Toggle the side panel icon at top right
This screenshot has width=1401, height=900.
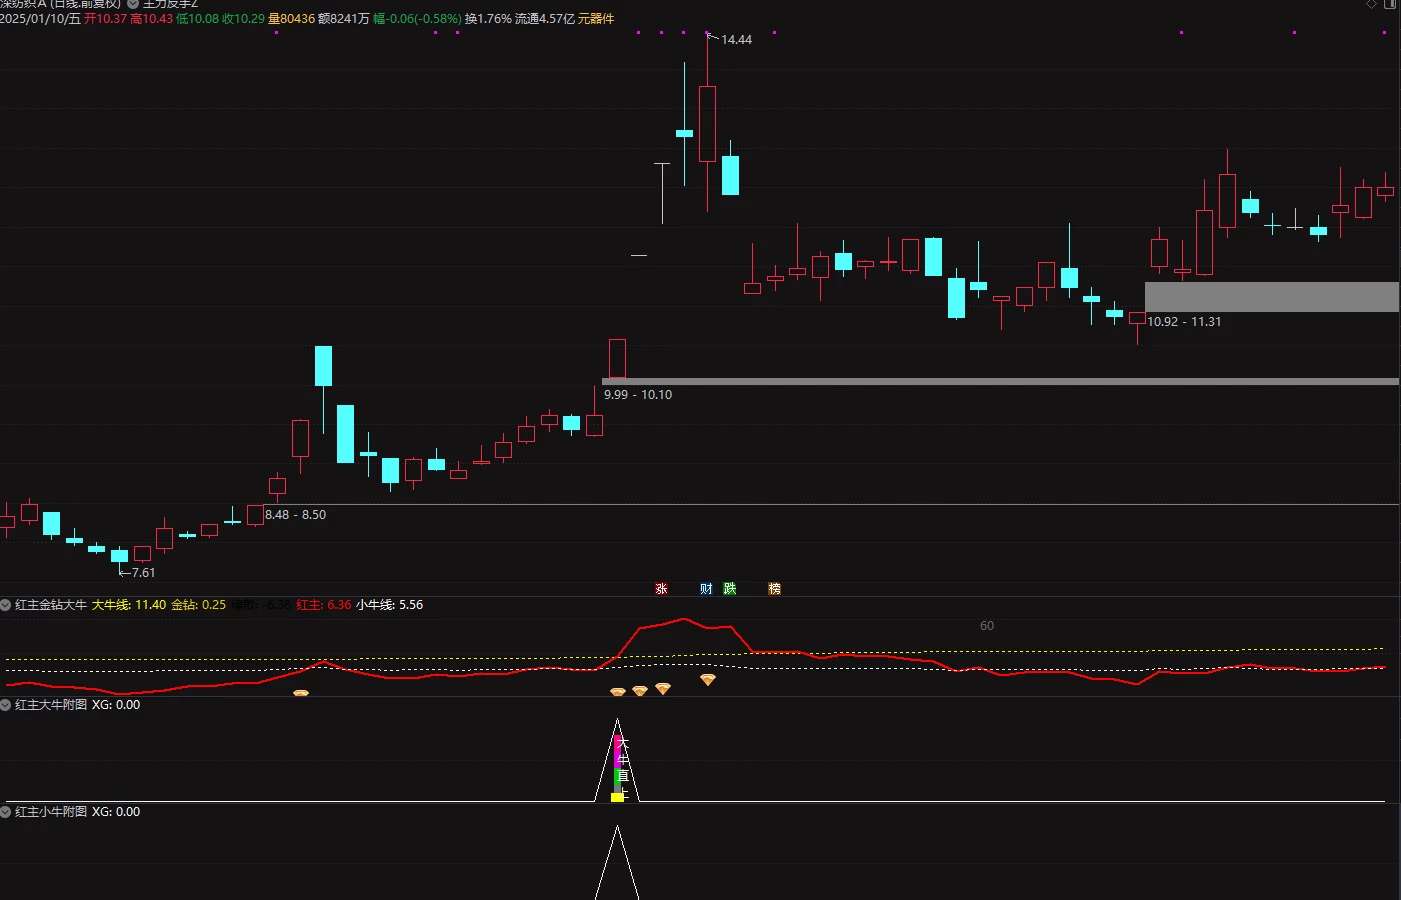[1390, 5]
